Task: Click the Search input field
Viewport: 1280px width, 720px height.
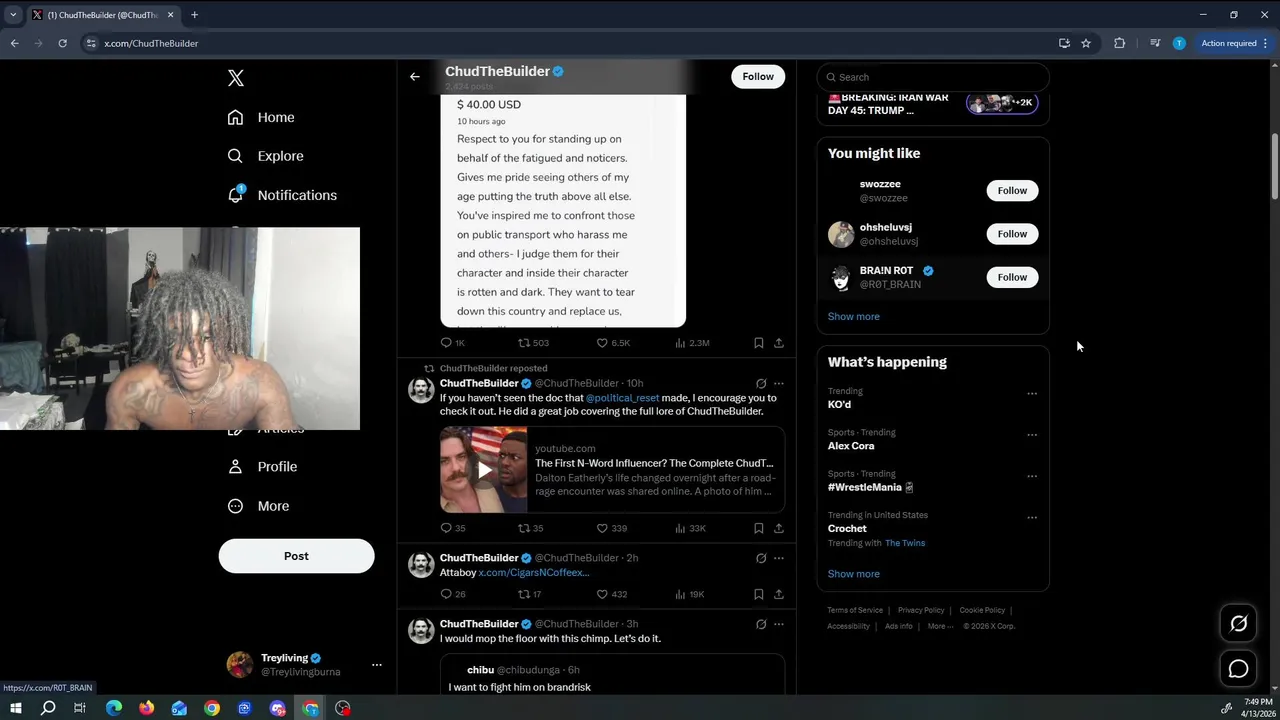Action: 933,77
